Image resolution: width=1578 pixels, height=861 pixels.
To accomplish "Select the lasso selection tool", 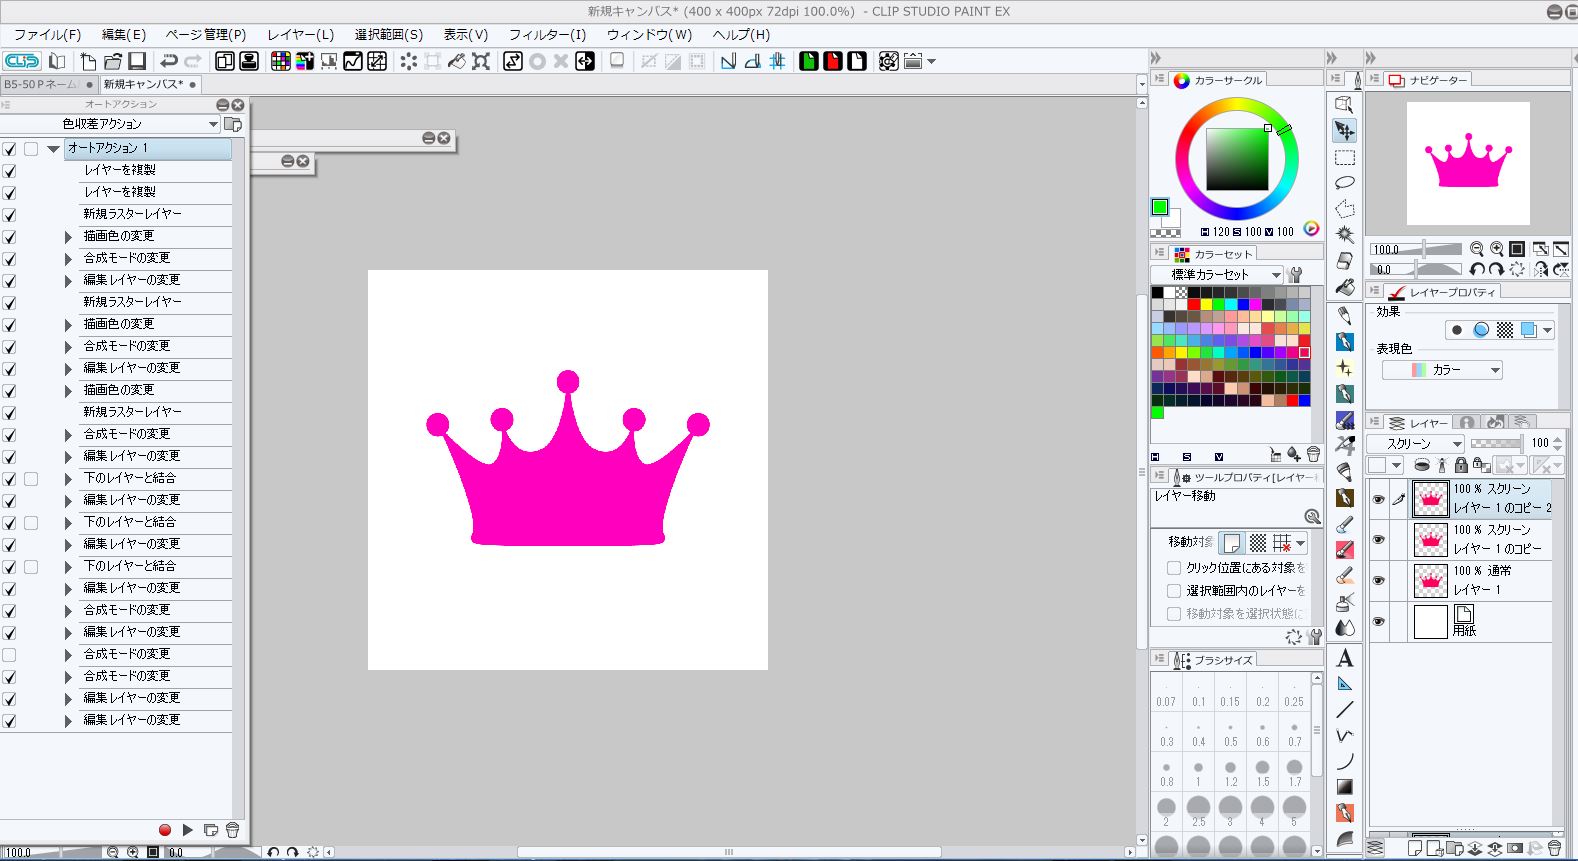I will [x=1345, y=183].
